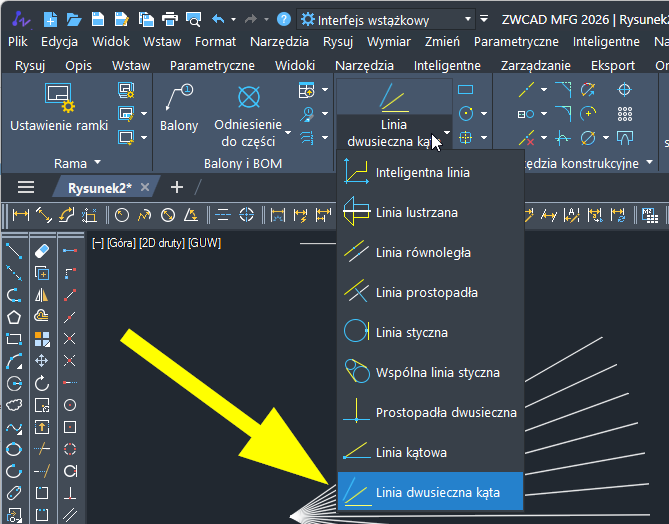Open the hamburger menu beside drawing tabs
This screenshot has width=669, height=524.
[26, 187]
